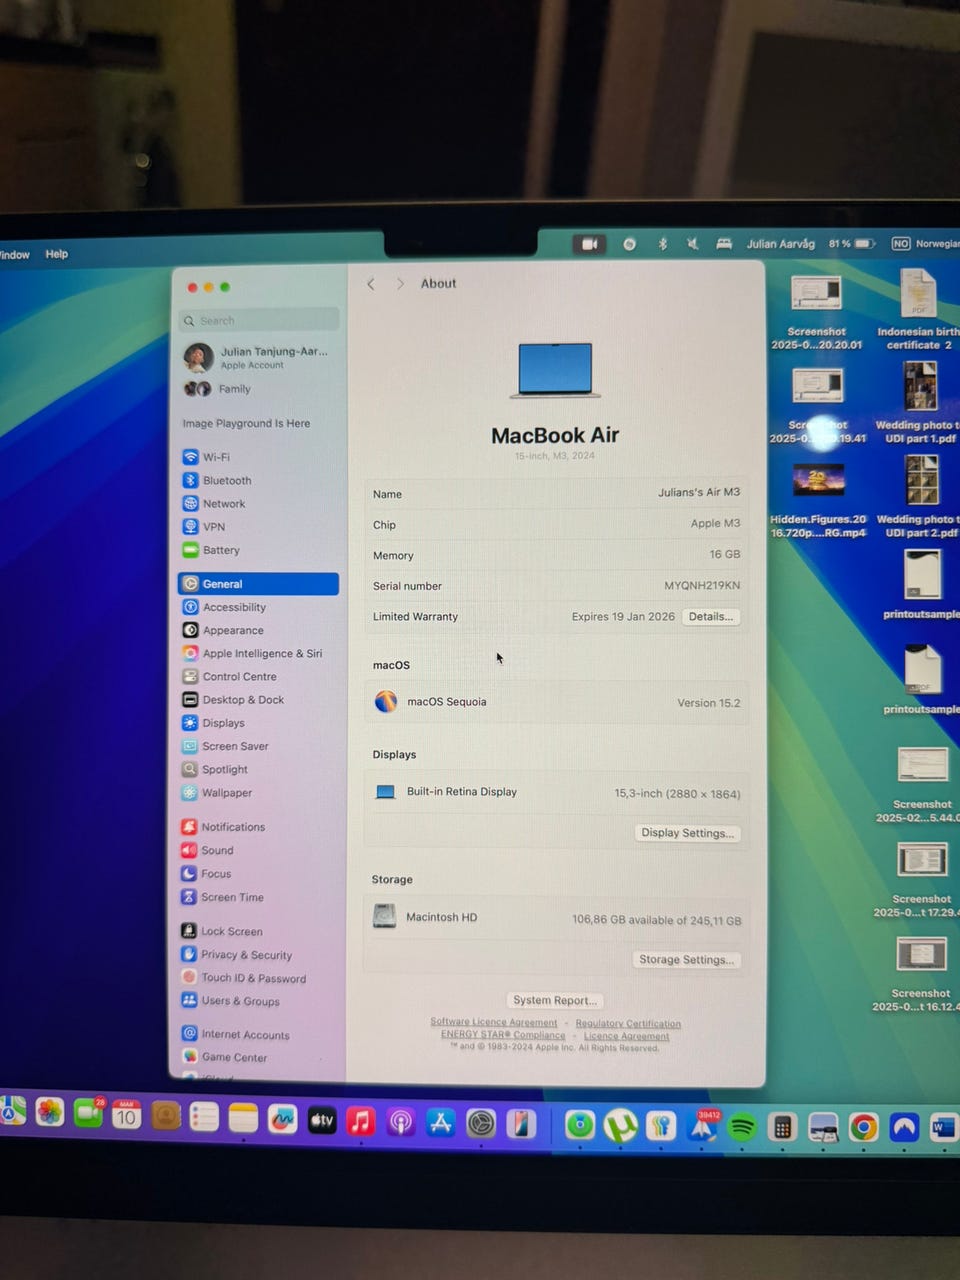Open ENERGY STAR Compliance link
Viewport: 960px width, 1280px height.
coord(503,1035)
